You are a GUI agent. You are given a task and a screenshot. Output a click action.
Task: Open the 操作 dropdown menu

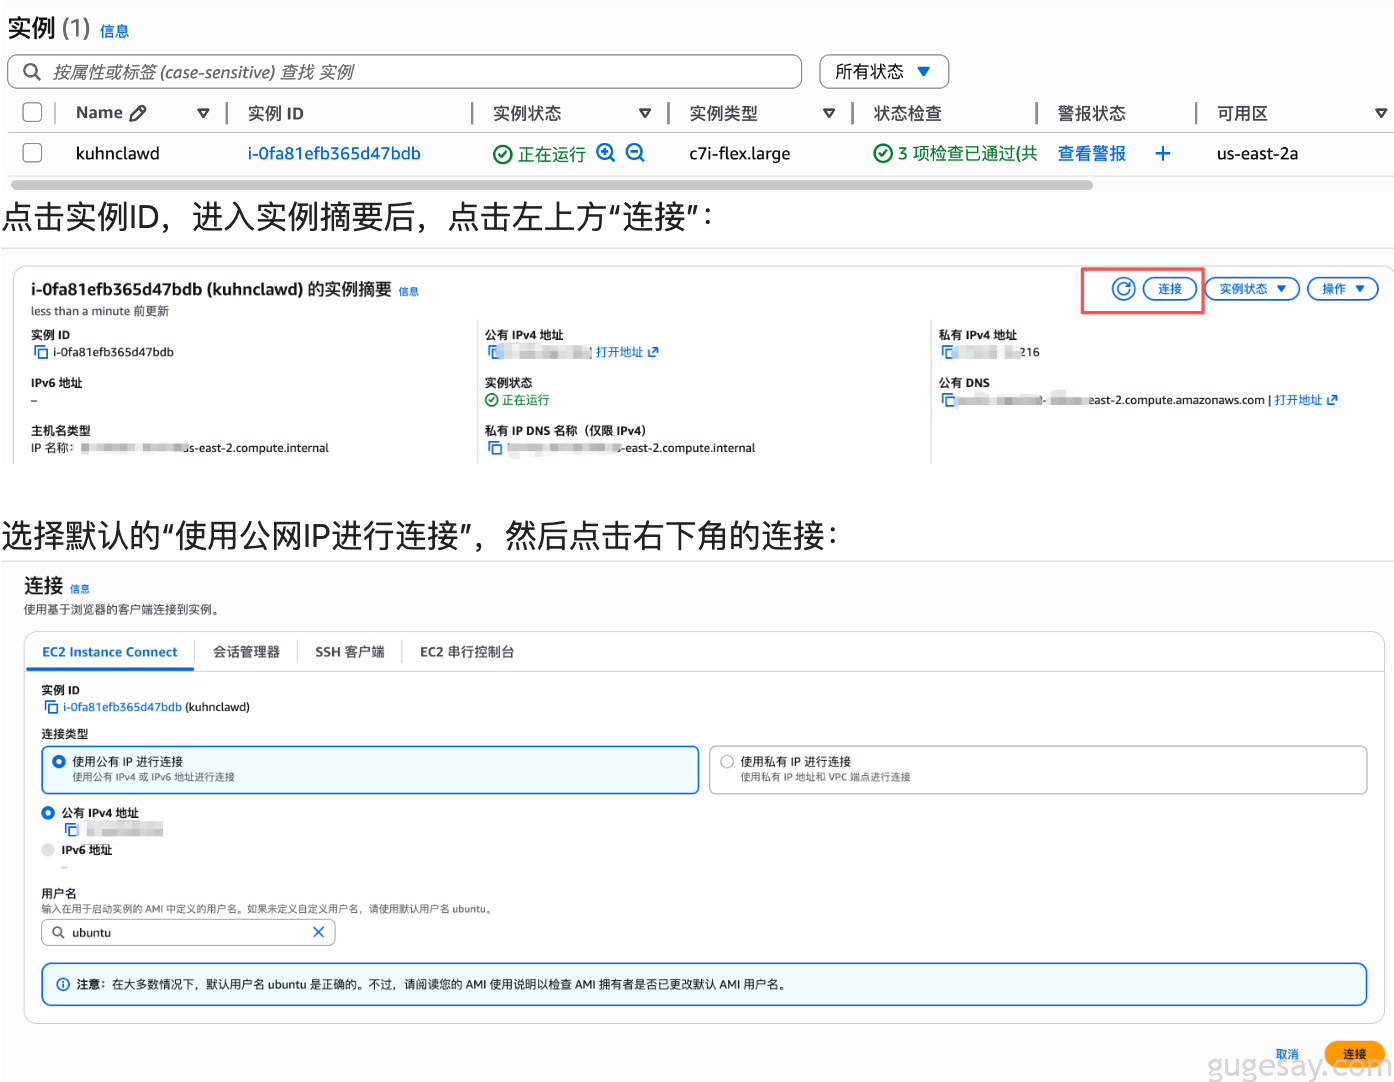(1342, 288)
